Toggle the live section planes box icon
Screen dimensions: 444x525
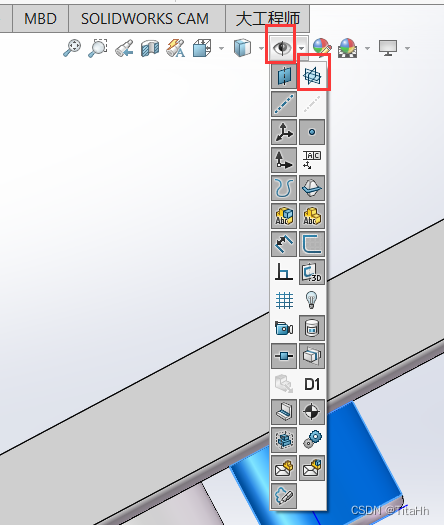tap(312, 356)
